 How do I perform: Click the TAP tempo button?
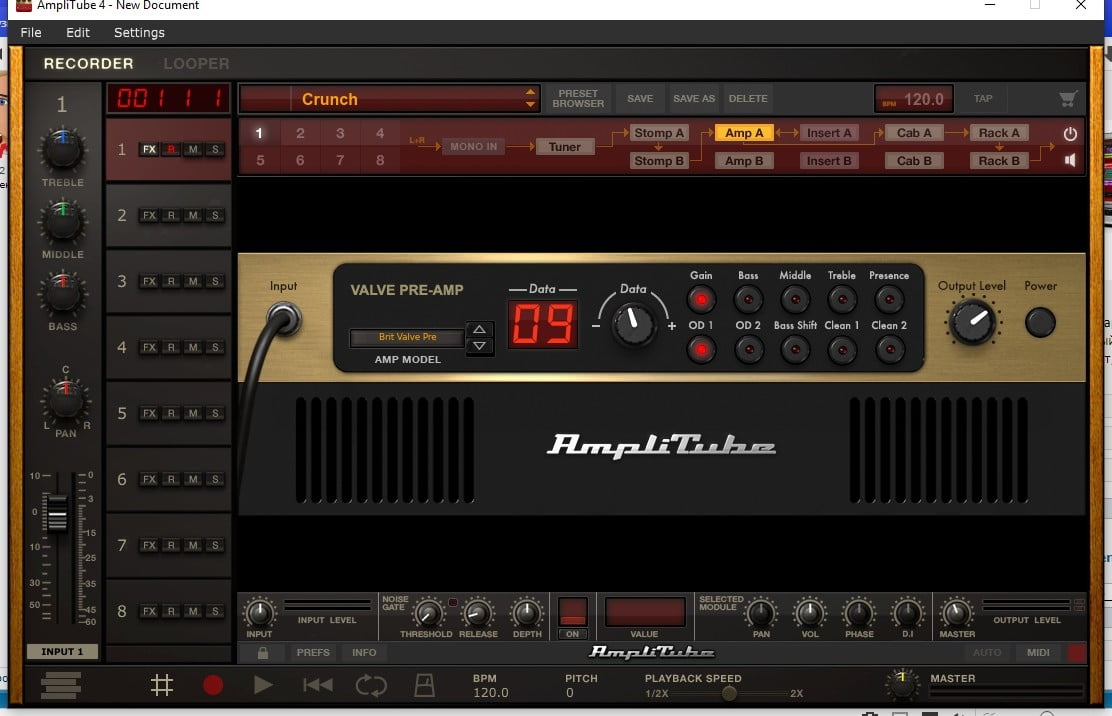pos(982,99)
